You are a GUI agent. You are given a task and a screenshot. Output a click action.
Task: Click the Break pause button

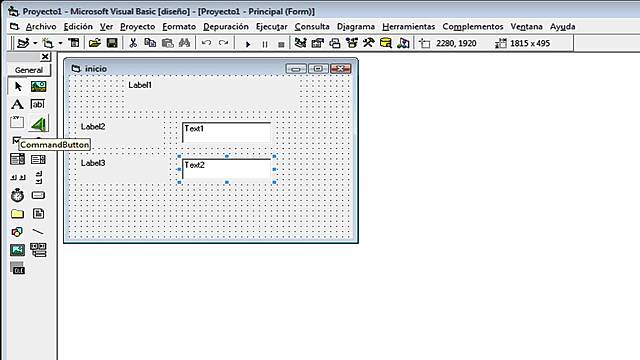pos(264,44)
